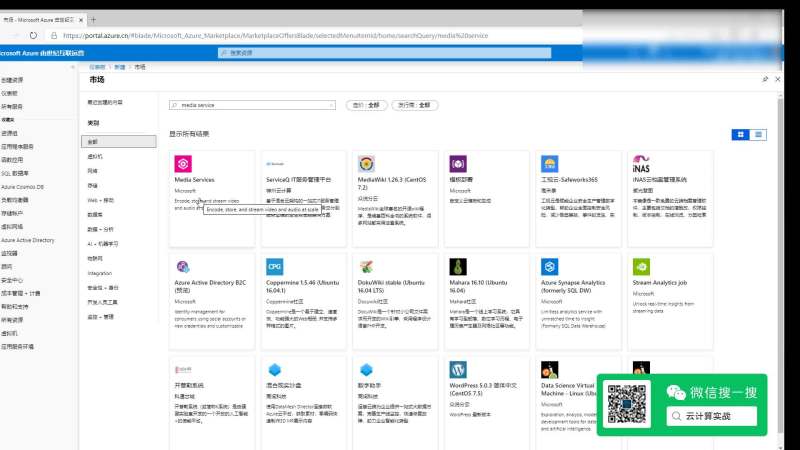Click the page vertical scrollbar

[780, 265]
